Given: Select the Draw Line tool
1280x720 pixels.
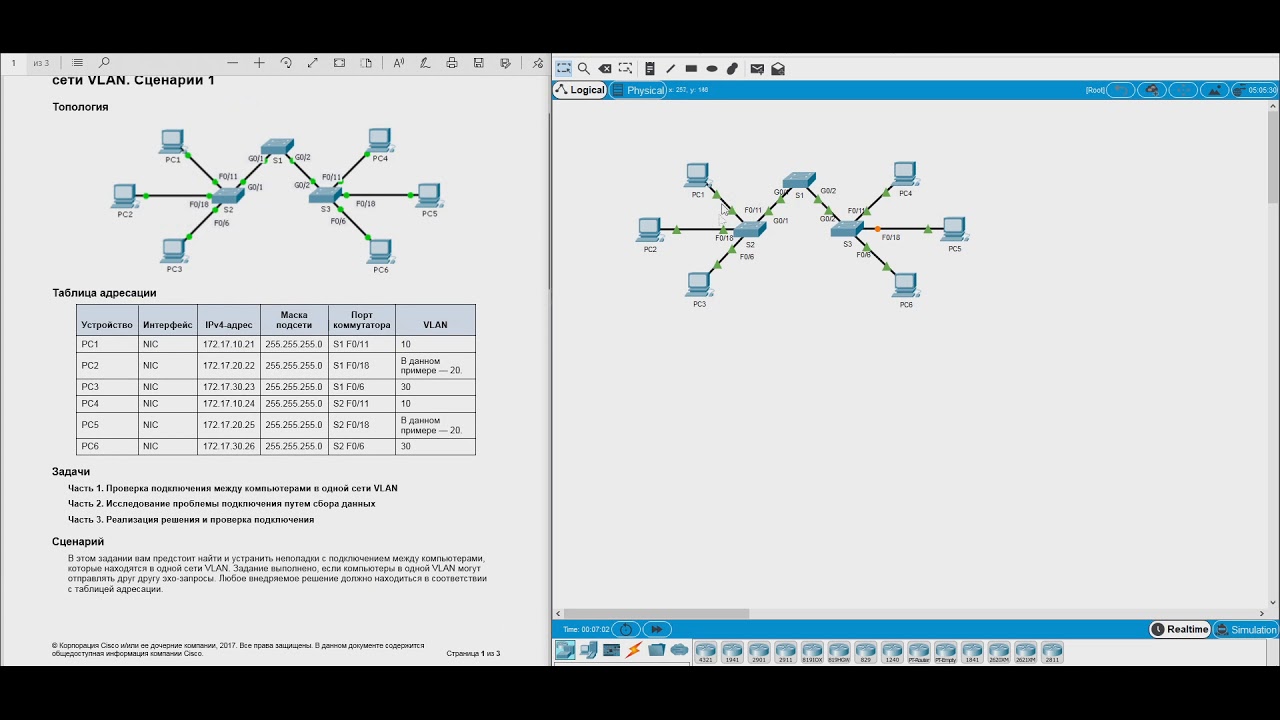Looking at the screenshot, I should click(x=670, y=69).
